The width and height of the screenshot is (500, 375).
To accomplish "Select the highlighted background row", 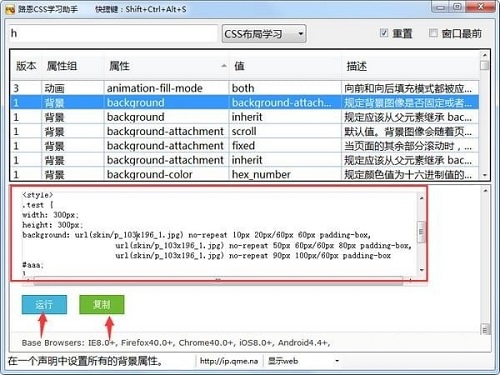I will pos(245,102).
